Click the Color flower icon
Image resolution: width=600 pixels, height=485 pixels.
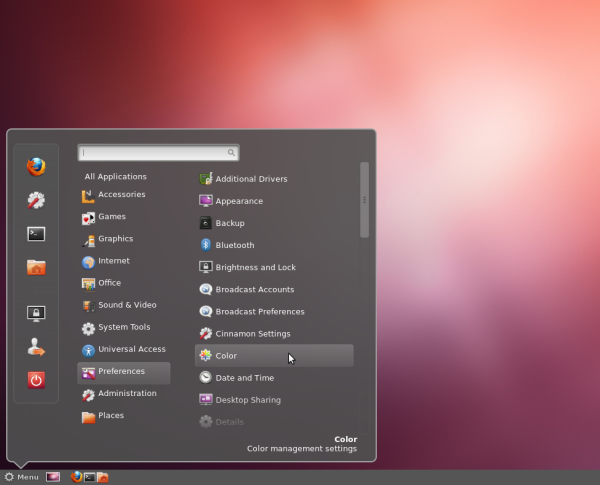click(205, 356)
